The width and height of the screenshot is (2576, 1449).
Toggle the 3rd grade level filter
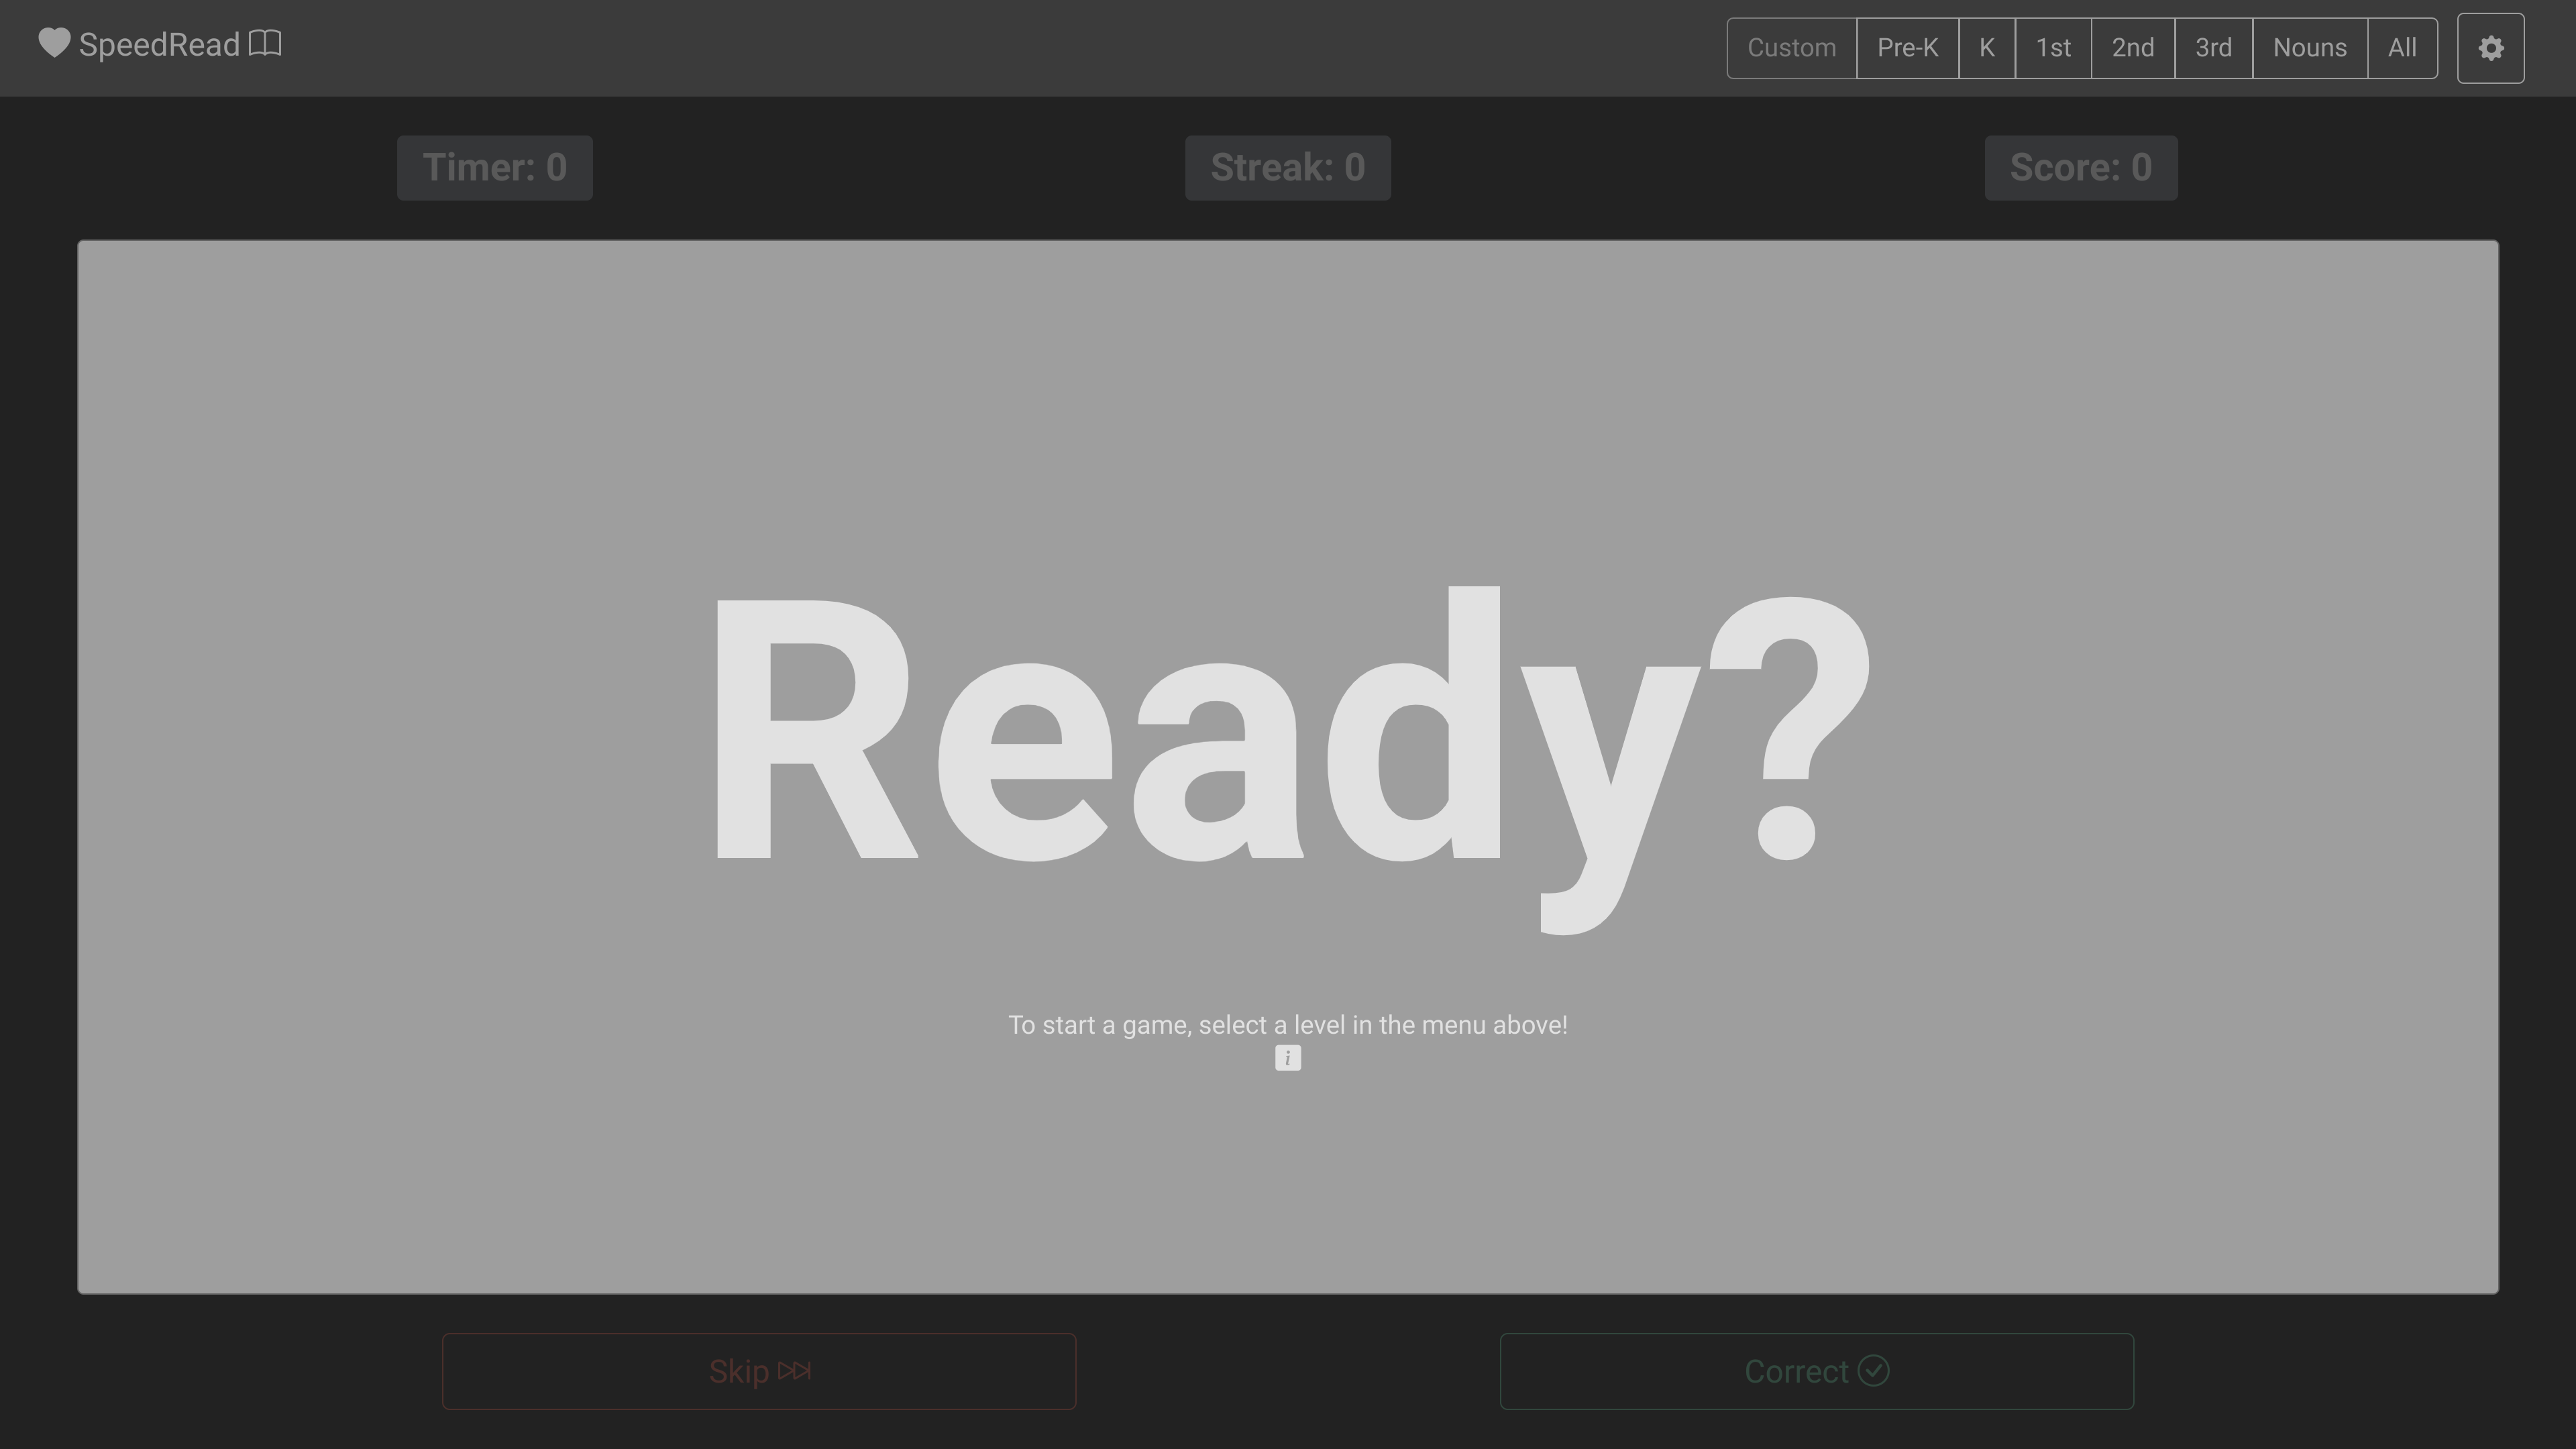[x=2213, y=48]
